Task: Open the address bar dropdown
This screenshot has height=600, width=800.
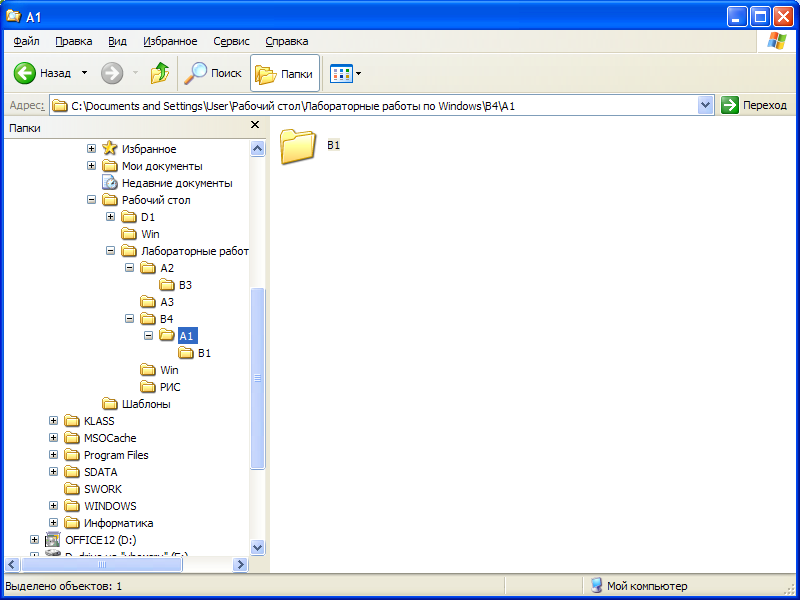Action: (x=706, y=106)
